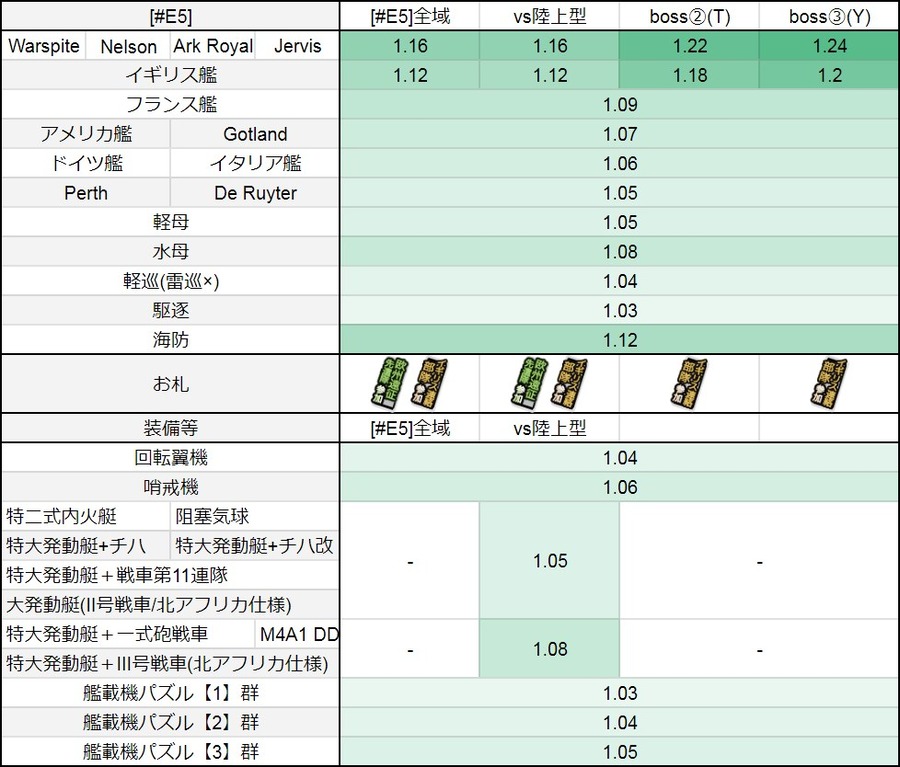Click the gold tag icon under boss②(T)
Screen dimensions: 900x767
coord(689,383)
